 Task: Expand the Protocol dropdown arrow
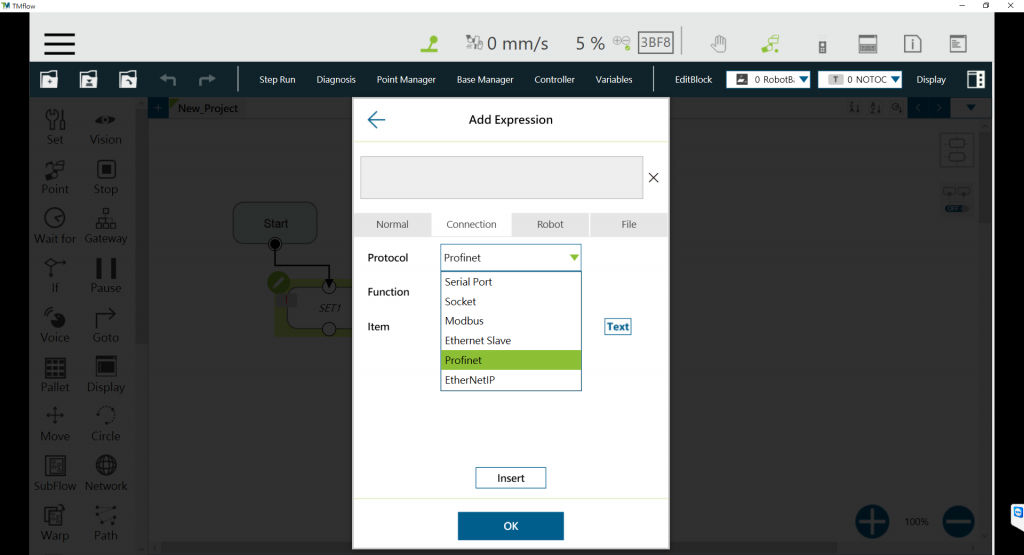[573, 258]
